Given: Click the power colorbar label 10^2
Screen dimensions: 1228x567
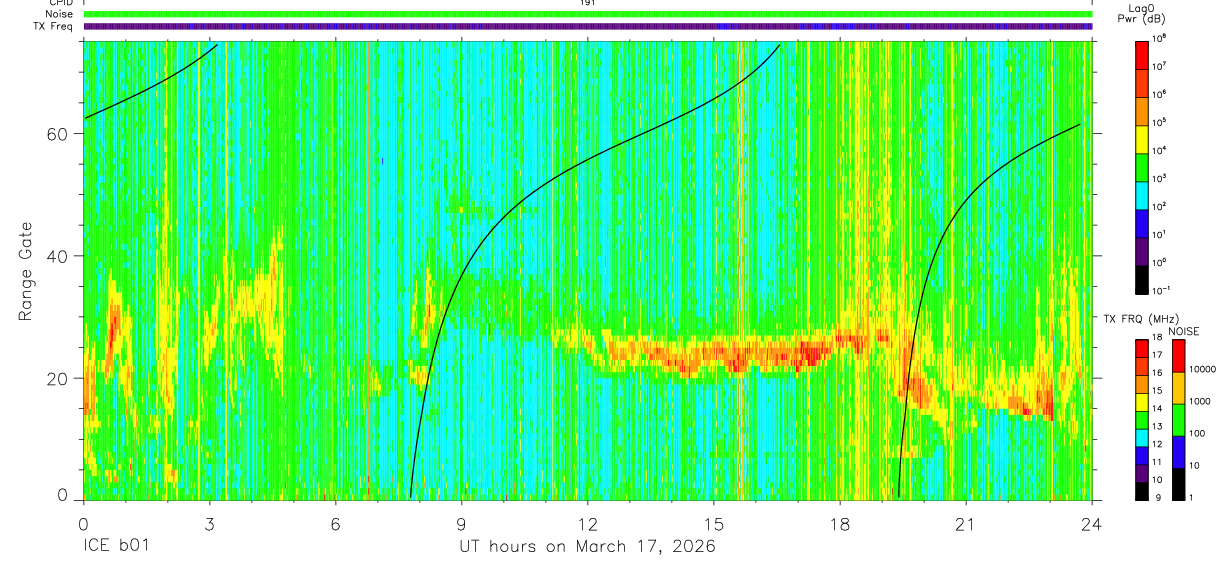Looking at the screenshot, I should 1160,206.
